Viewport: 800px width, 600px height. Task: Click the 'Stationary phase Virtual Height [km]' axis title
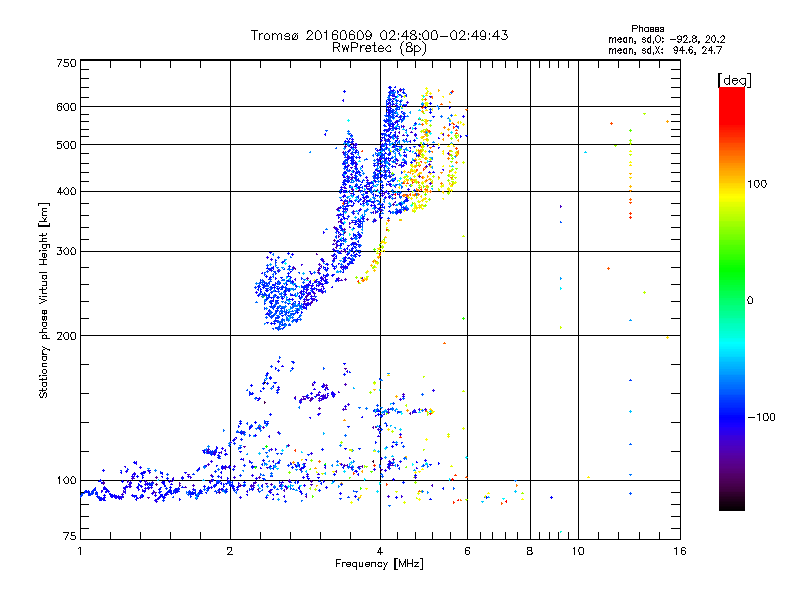pos(44,300)
